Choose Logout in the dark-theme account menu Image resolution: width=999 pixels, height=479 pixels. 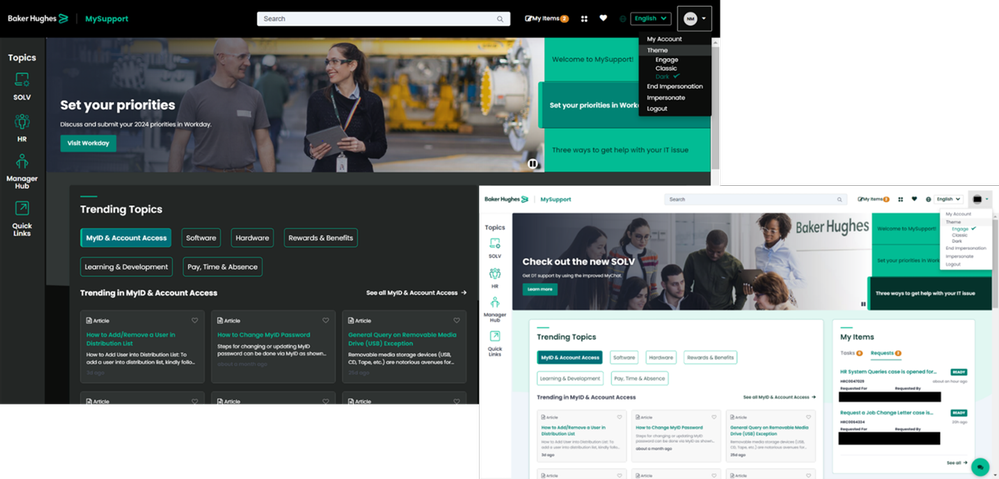click(657, 108)
